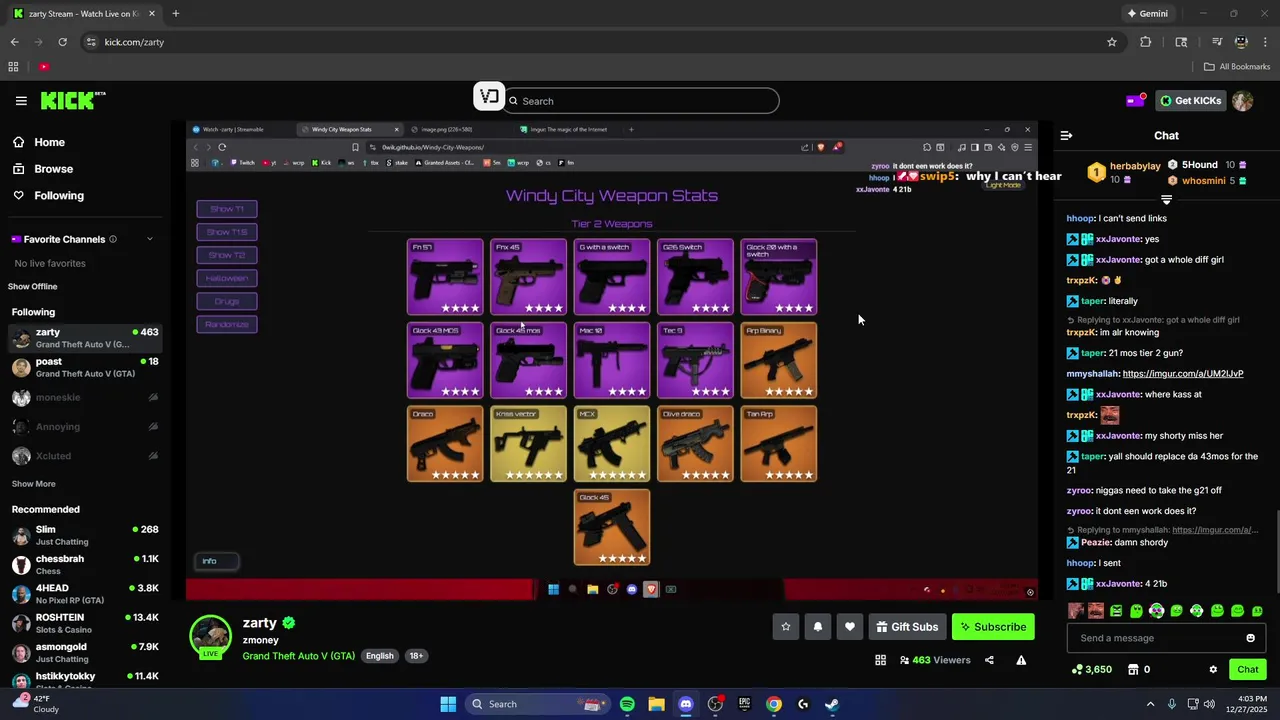
Task: Show hidden system tray icons chevron
Action: [x=1150, y=704]
